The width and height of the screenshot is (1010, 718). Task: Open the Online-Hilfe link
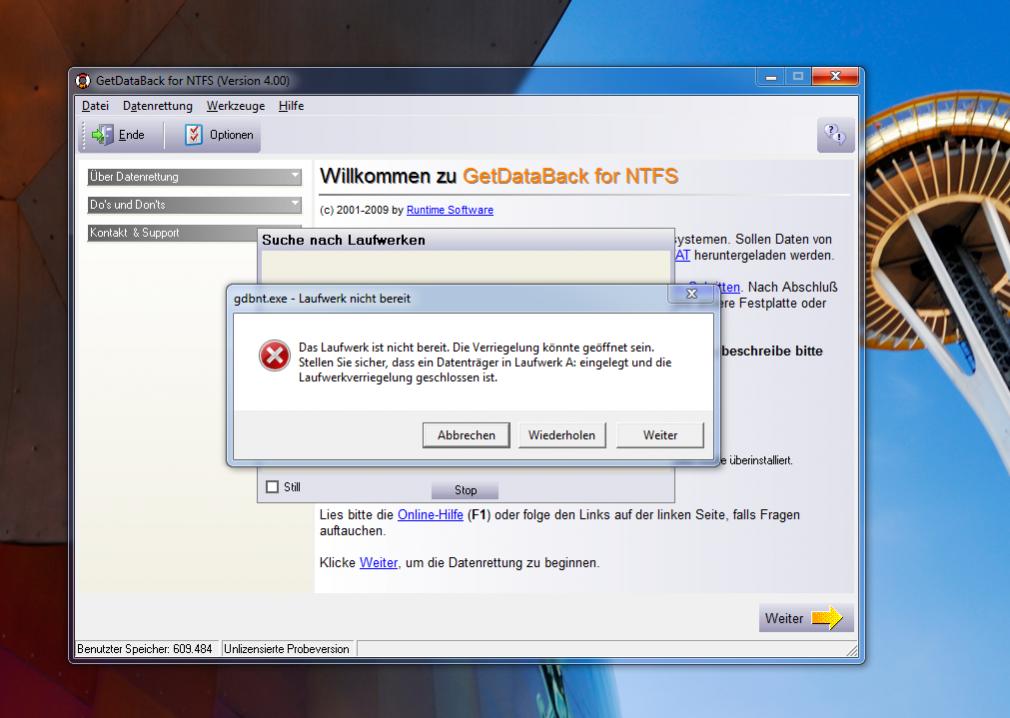tap(430, 515)
